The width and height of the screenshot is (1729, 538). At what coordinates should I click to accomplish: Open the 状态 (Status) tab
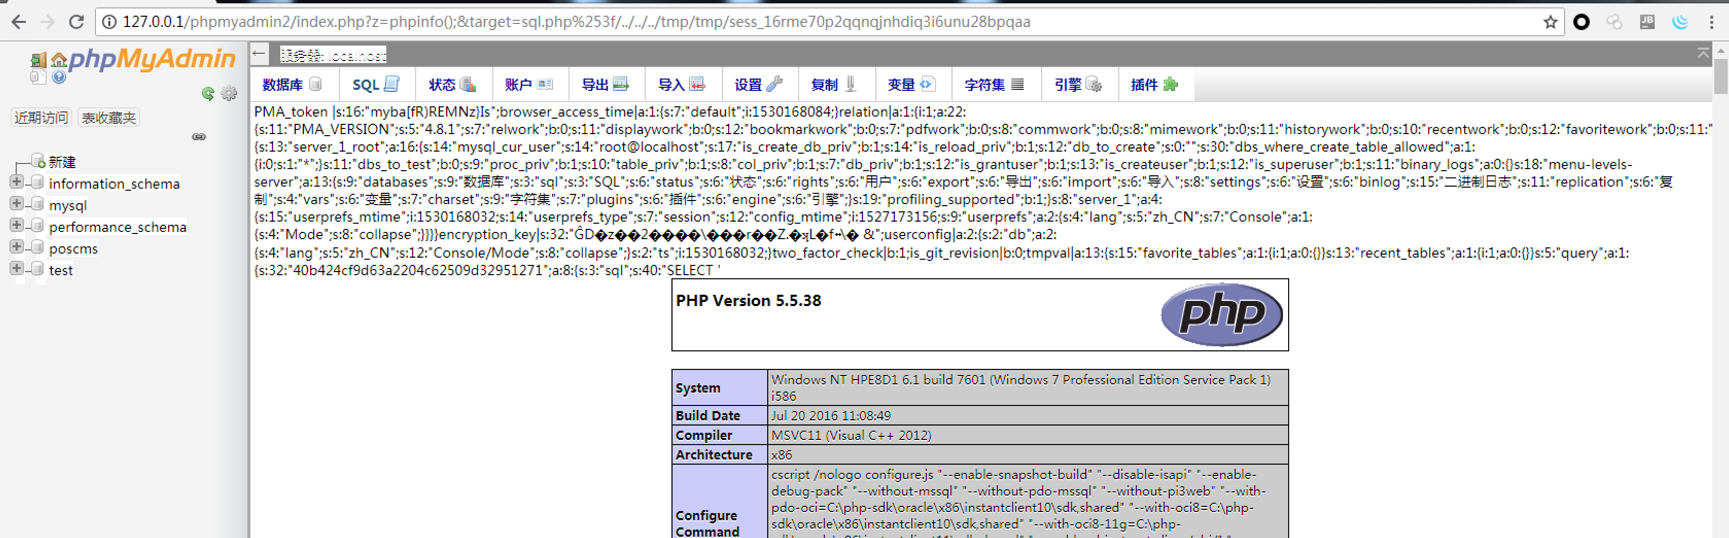point(452,85)
